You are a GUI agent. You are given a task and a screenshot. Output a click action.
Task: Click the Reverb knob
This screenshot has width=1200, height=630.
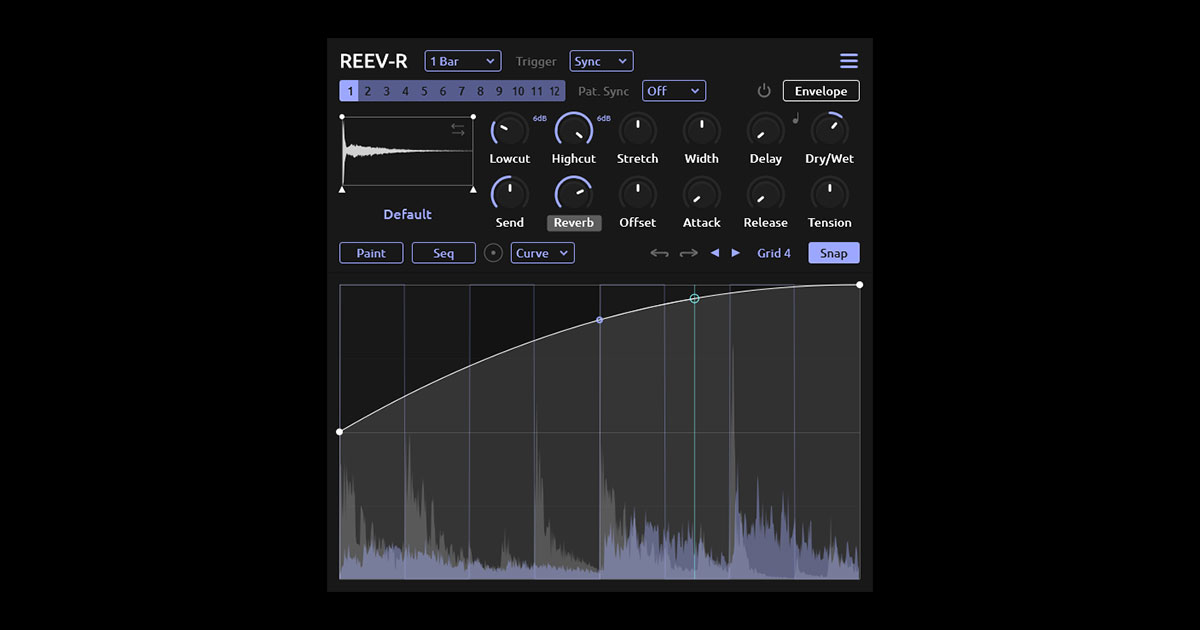click(574, 194)
